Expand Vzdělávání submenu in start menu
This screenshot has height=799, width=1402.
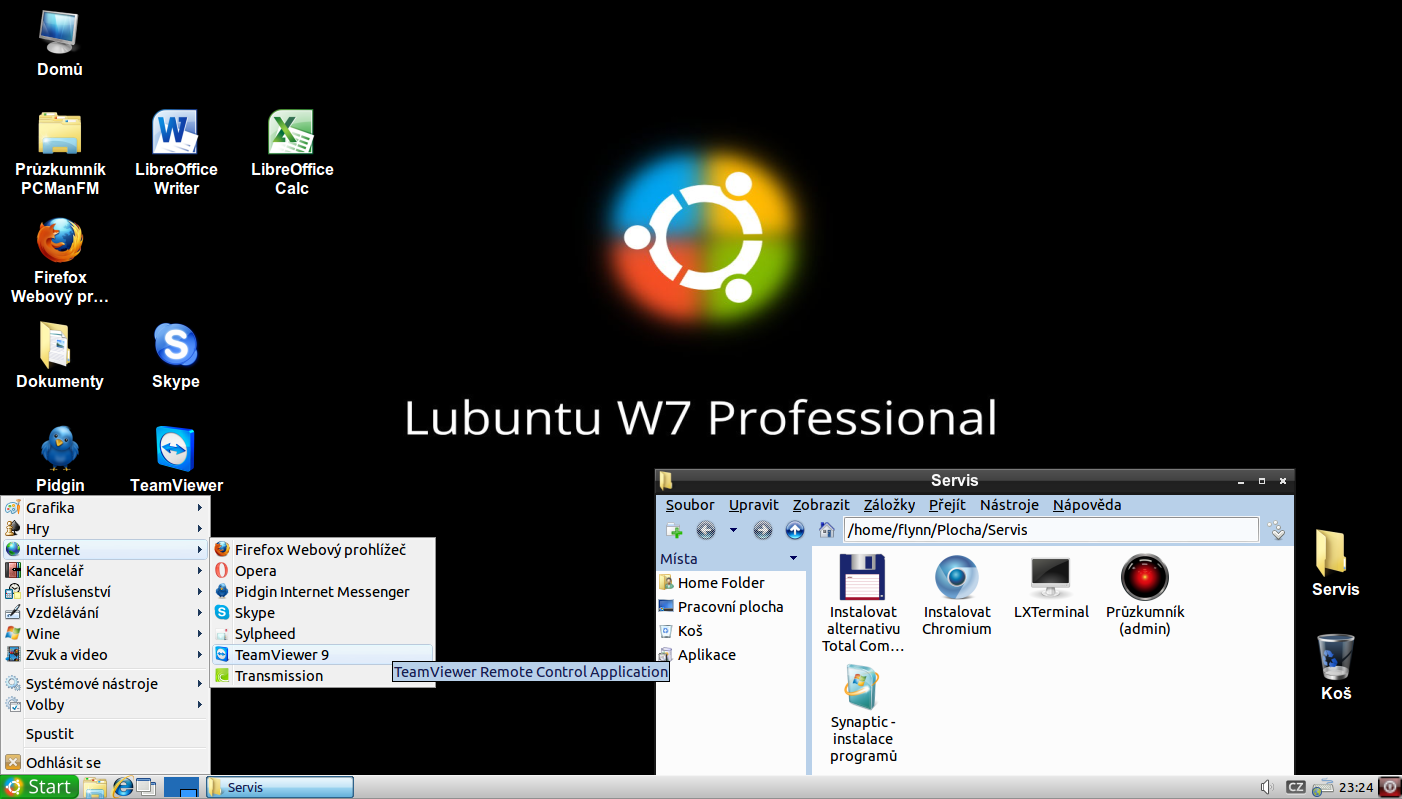point(105,613)
